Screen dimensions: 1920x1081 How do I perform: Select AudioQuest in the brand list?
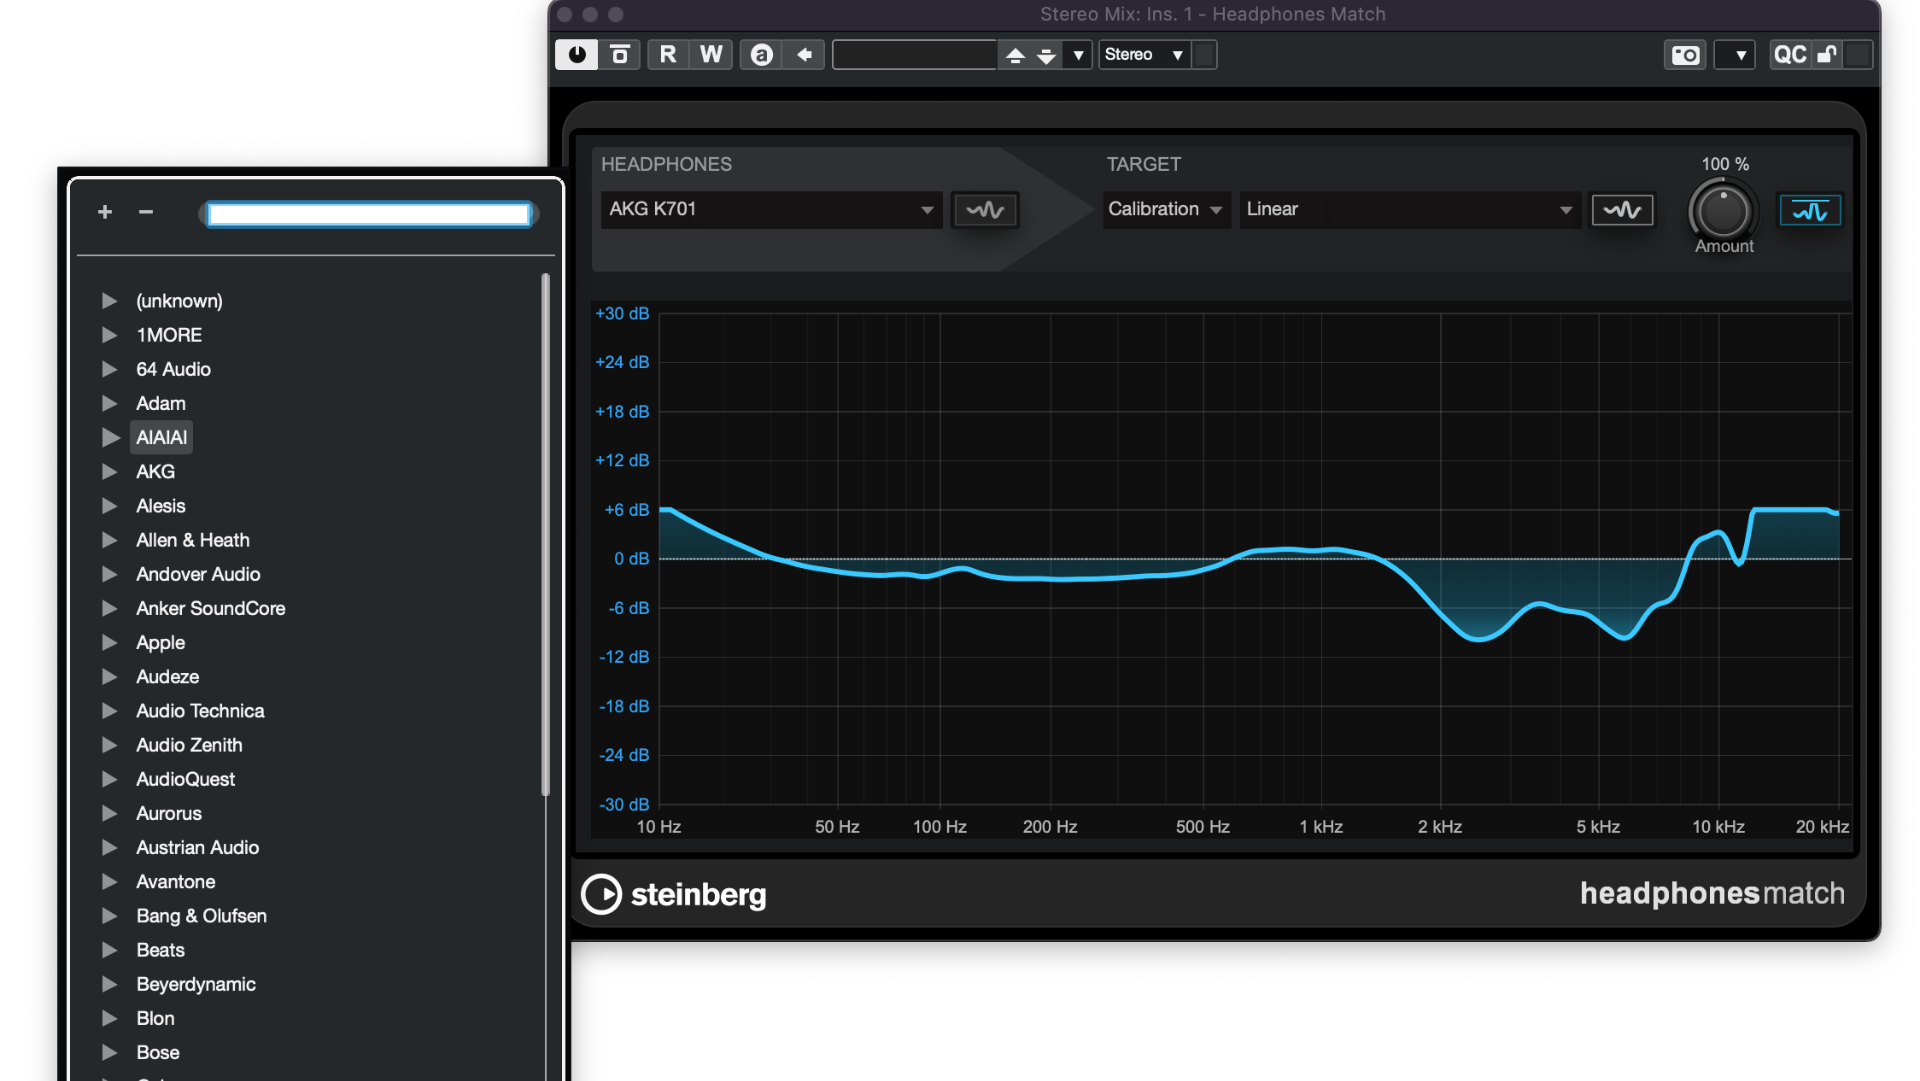pos(185,779)
